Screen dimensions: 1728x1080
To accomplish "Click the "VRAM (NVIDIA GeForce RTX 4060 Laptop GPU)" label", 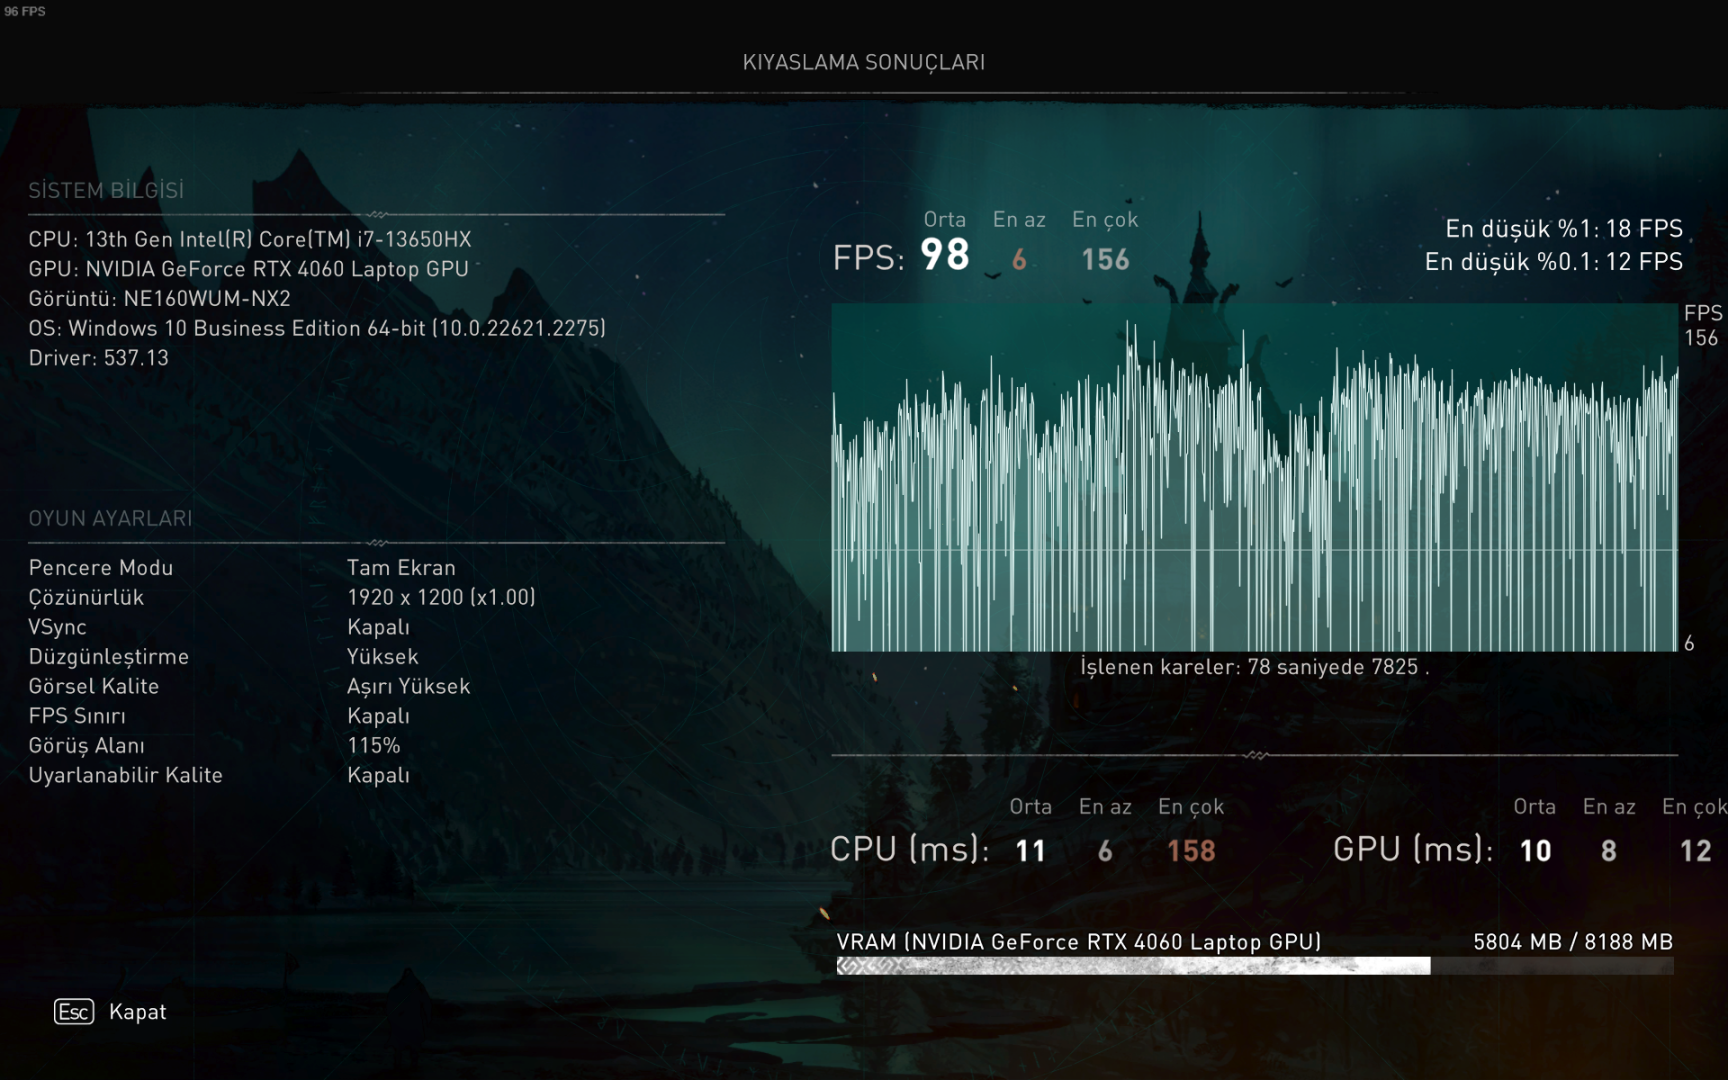I will pos(1079,942).
